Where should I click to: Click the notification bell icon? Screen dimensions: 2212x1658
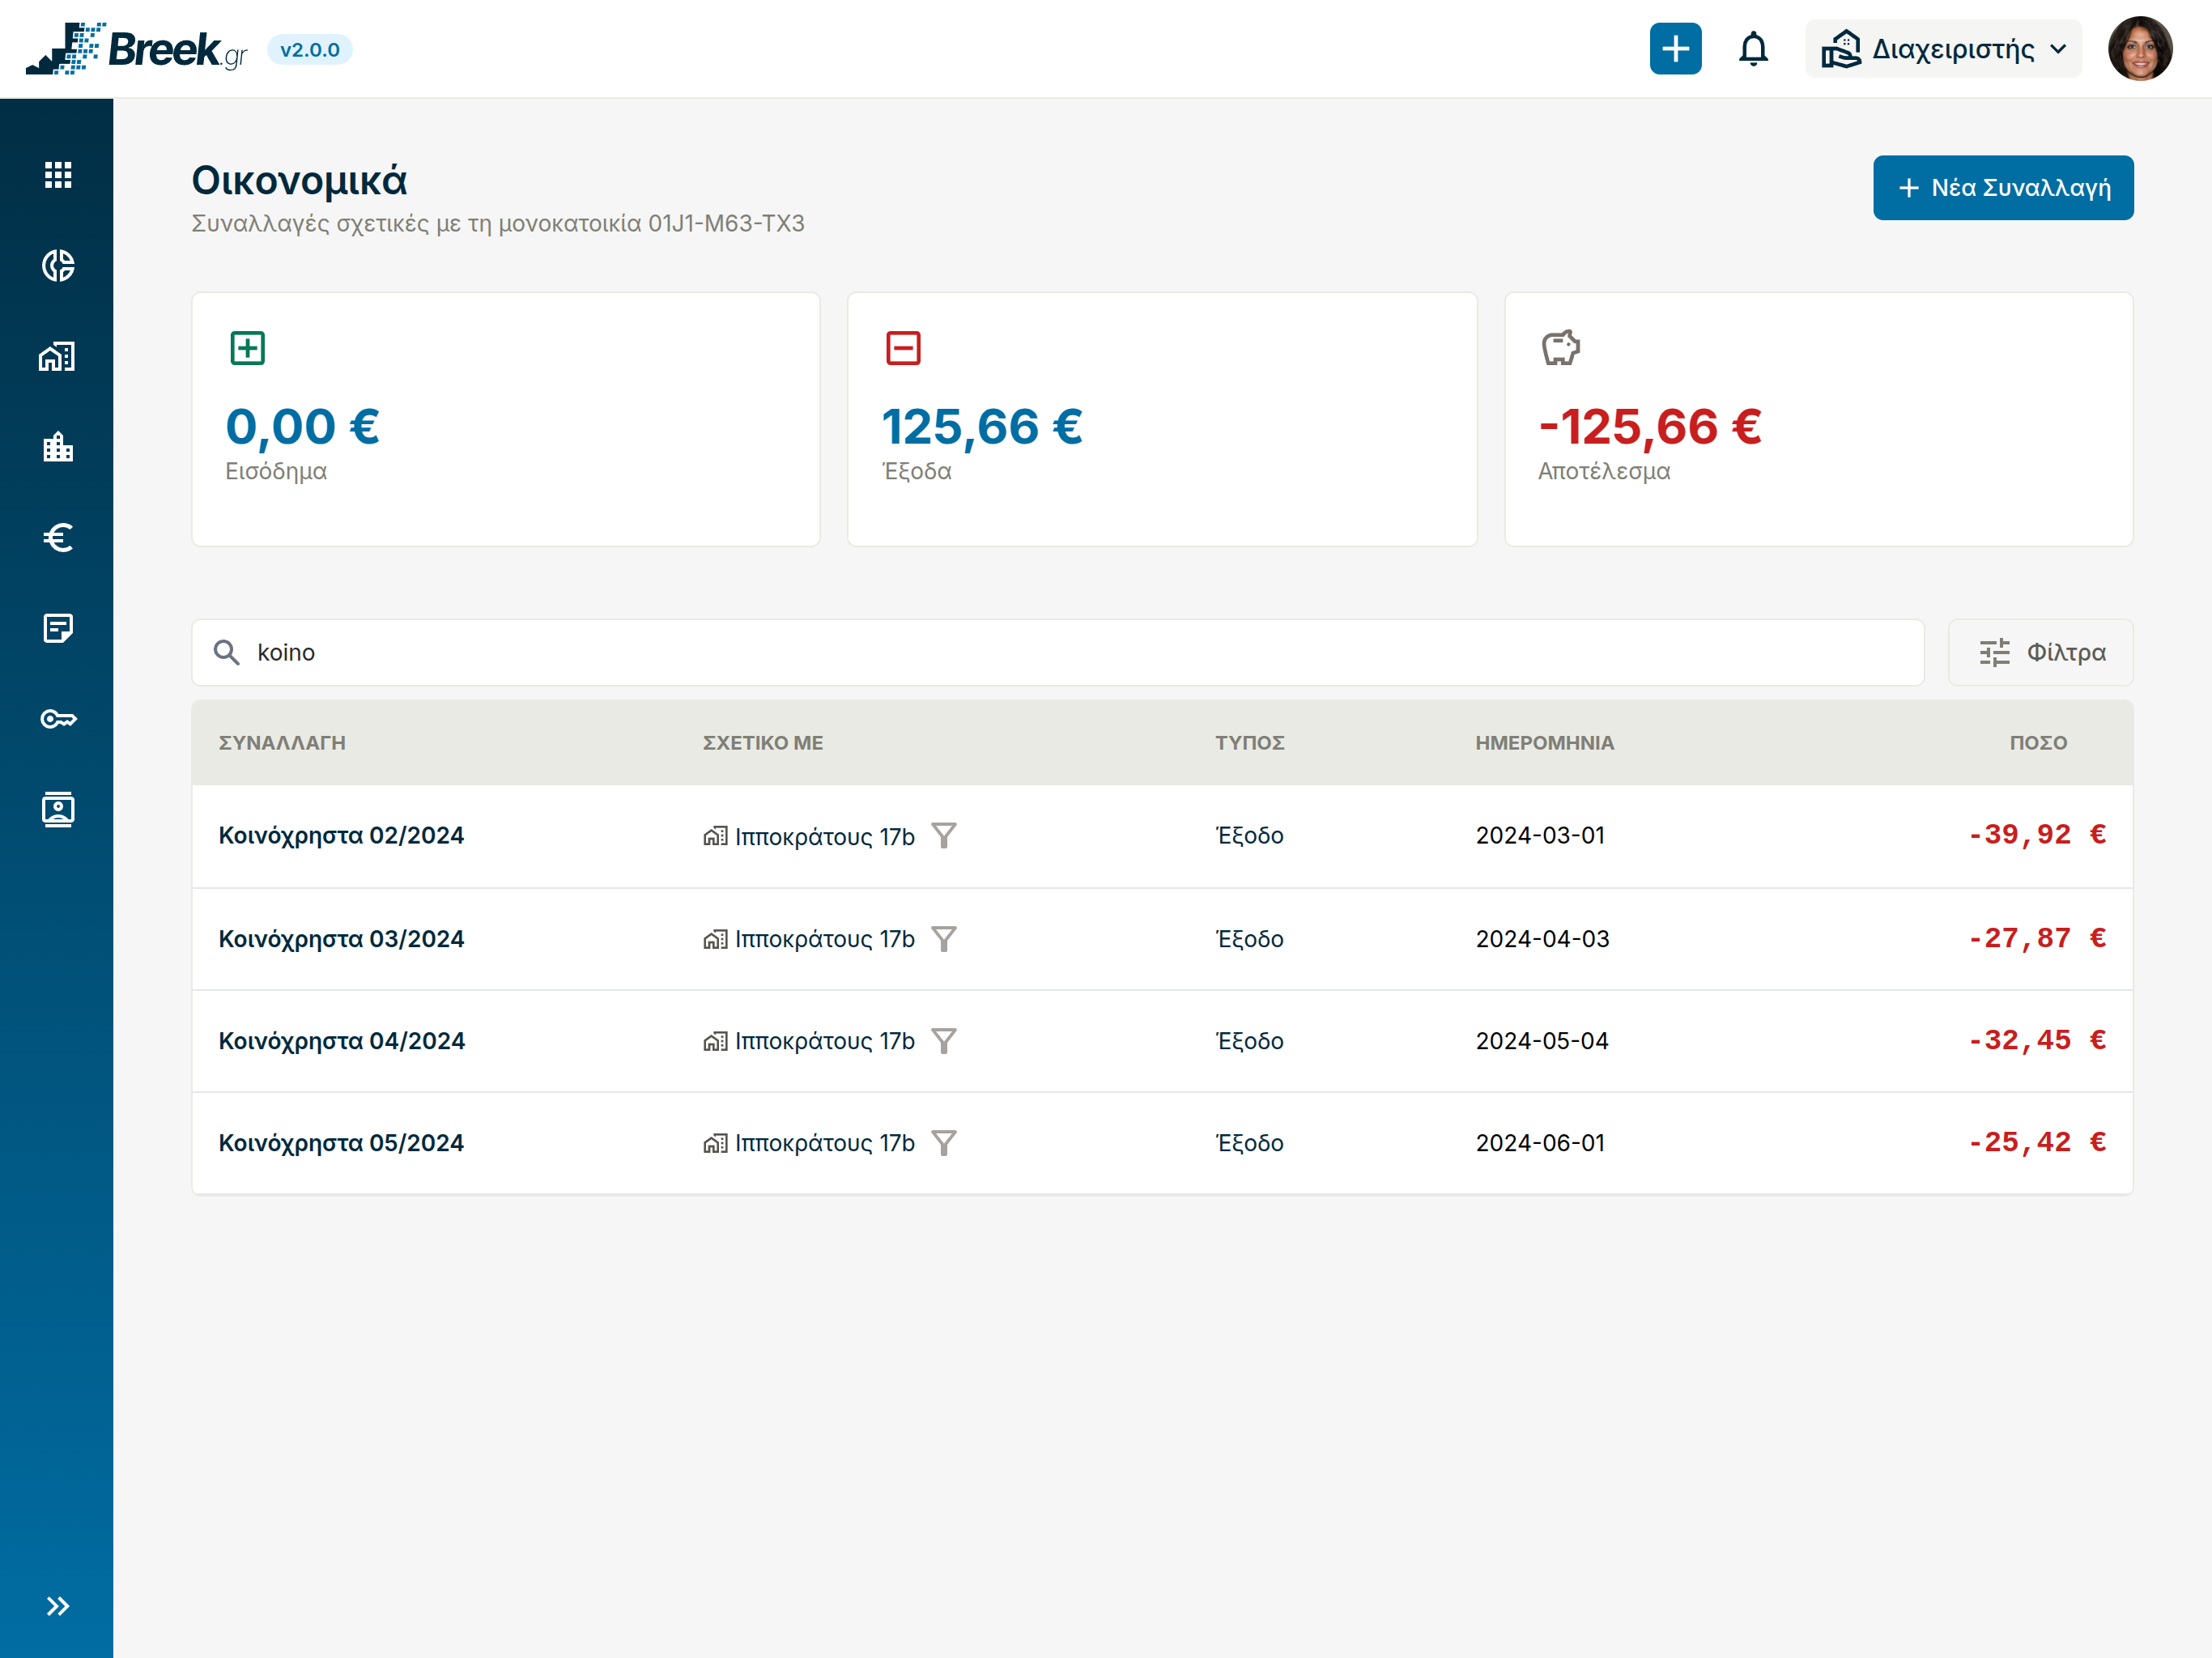tap(1754, 49)
